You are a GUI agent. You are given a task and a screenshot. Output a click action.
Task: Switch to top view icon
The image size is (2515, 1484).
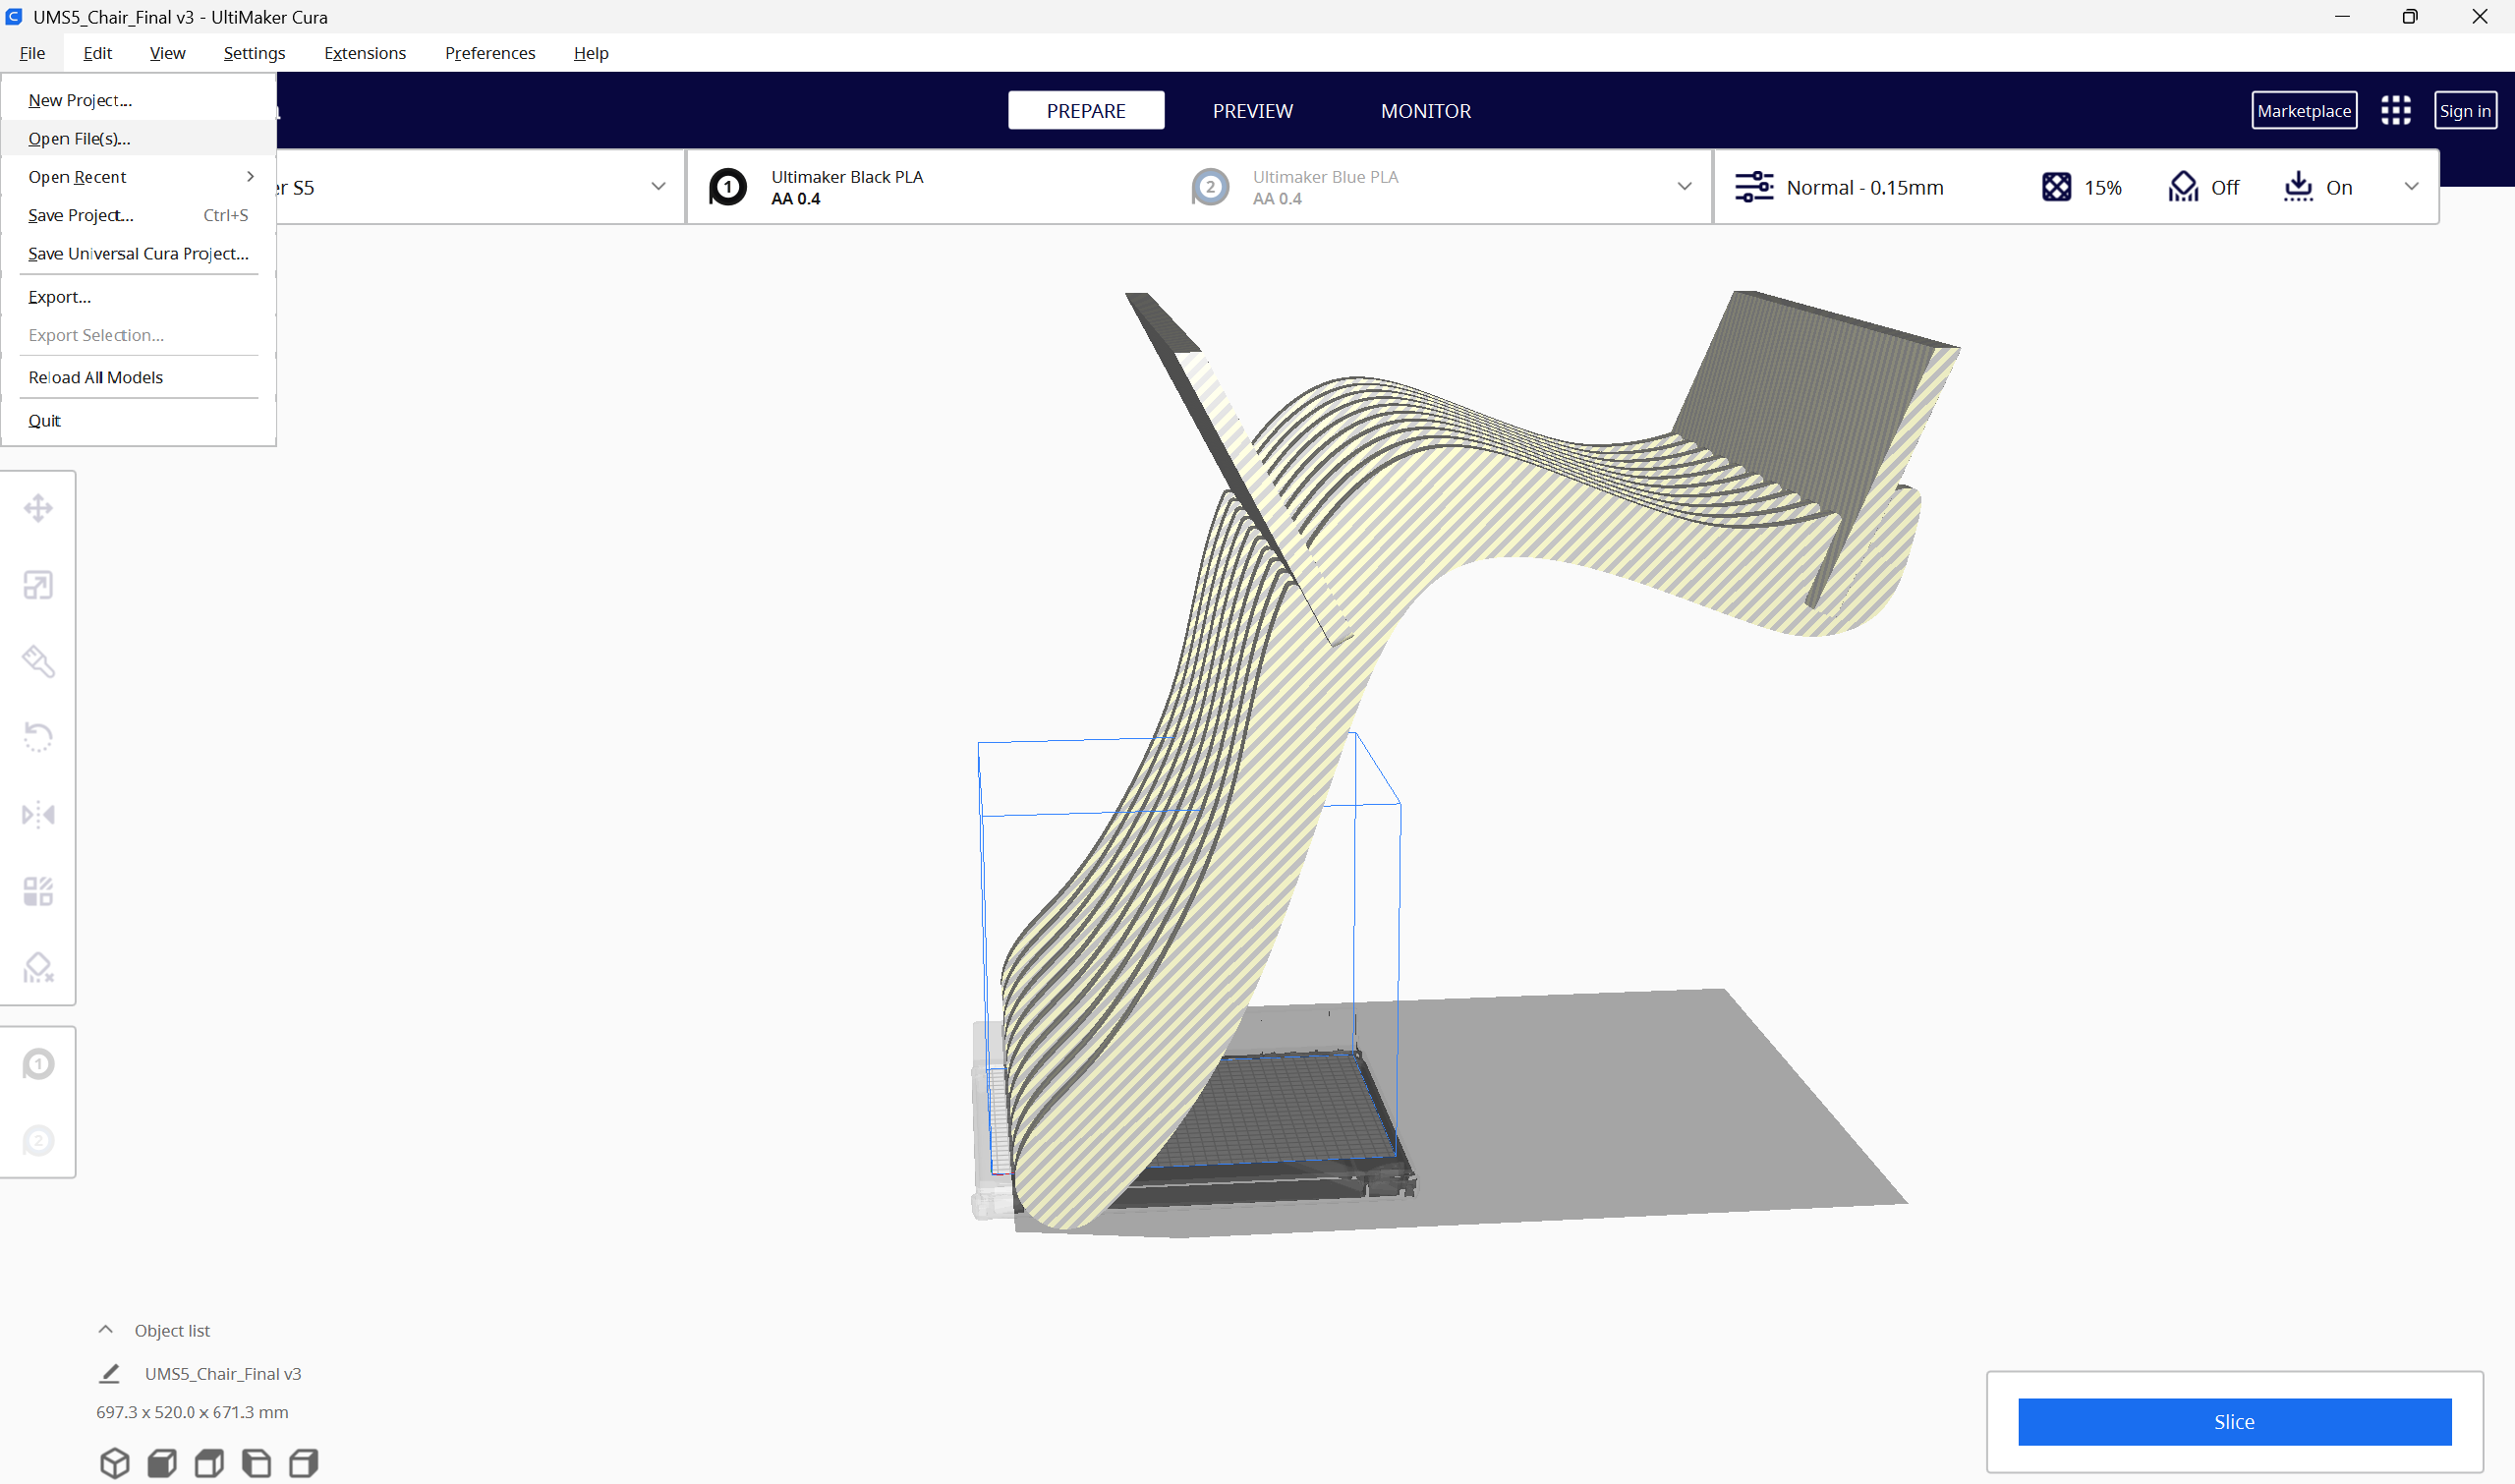pos(209,1463)
